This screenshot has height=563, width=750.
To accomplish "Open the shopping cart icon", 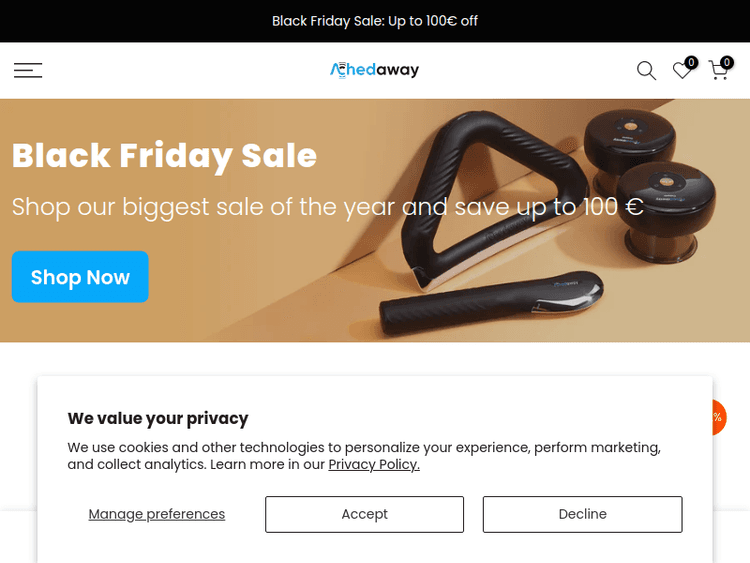I will (717, 71).
